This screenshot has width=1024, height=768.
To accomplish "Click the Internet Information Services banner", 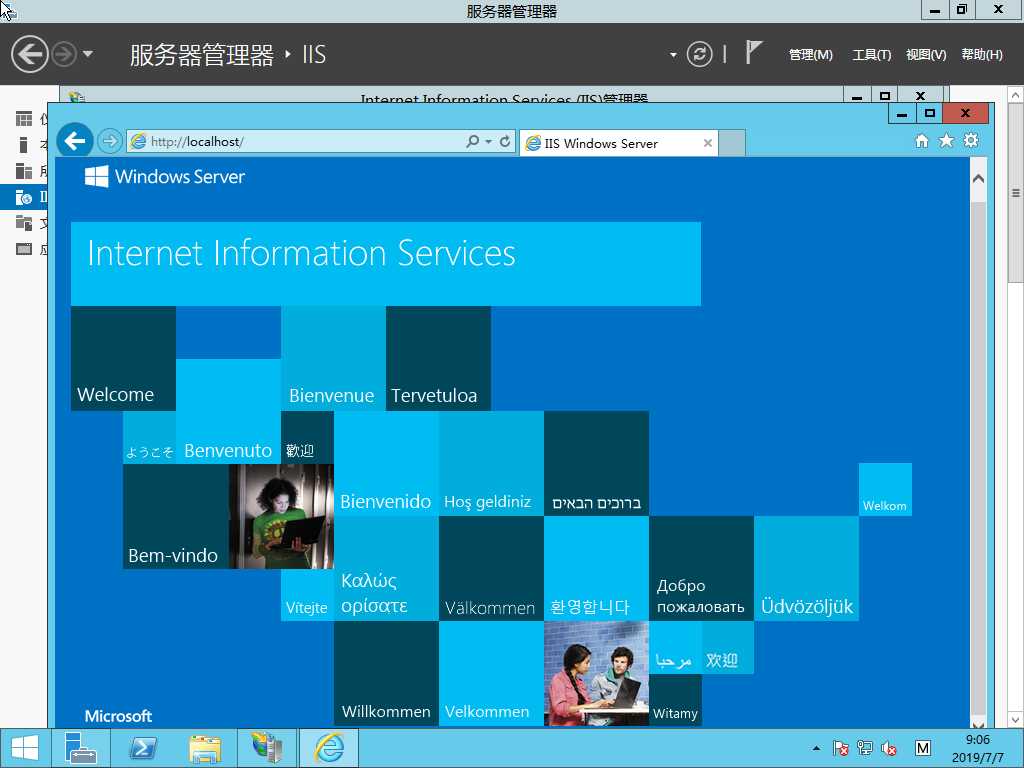I will click(385, 264).
